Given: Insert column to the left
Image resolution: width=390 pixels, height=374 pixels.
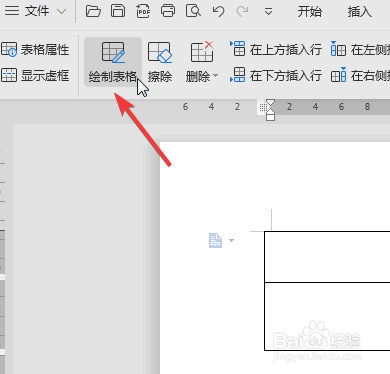Looking at the screenshot, I should coord(360,49).
